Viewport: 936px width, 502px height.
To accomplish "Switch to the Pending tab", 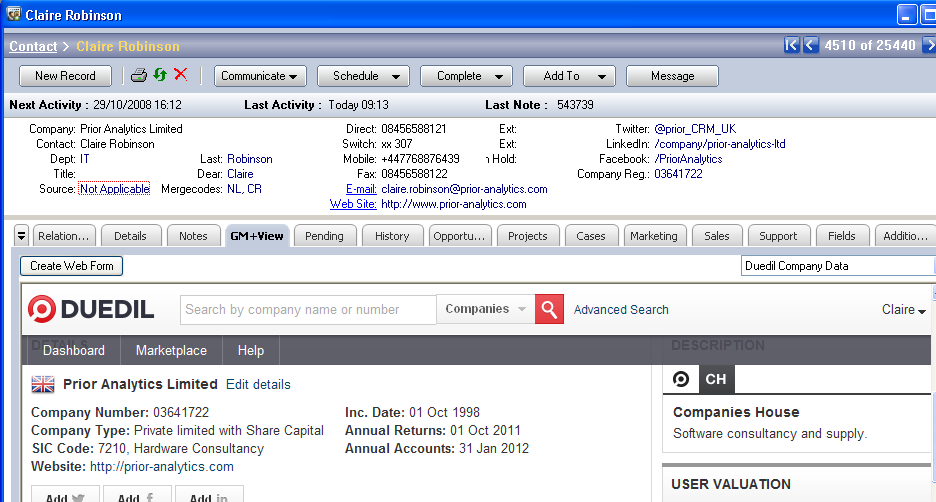I will [325, 236].
